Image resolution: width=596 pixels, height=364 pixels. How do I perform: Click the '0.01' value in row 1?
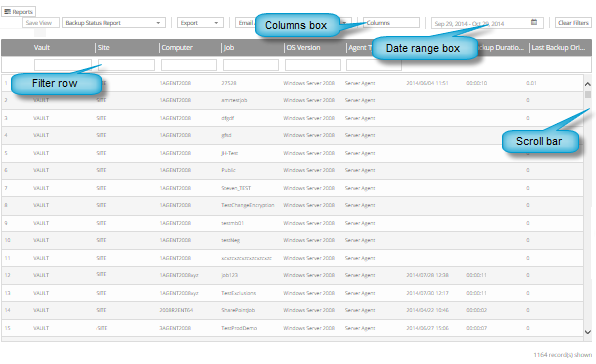(x=531, y=83)
